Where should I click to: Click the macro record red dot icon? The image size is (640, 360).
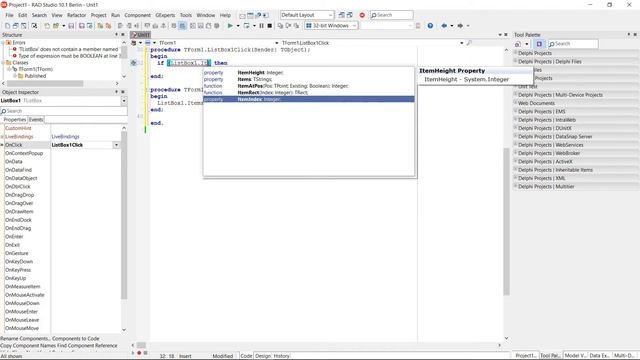pyautogui.click(x=139, y=353)
